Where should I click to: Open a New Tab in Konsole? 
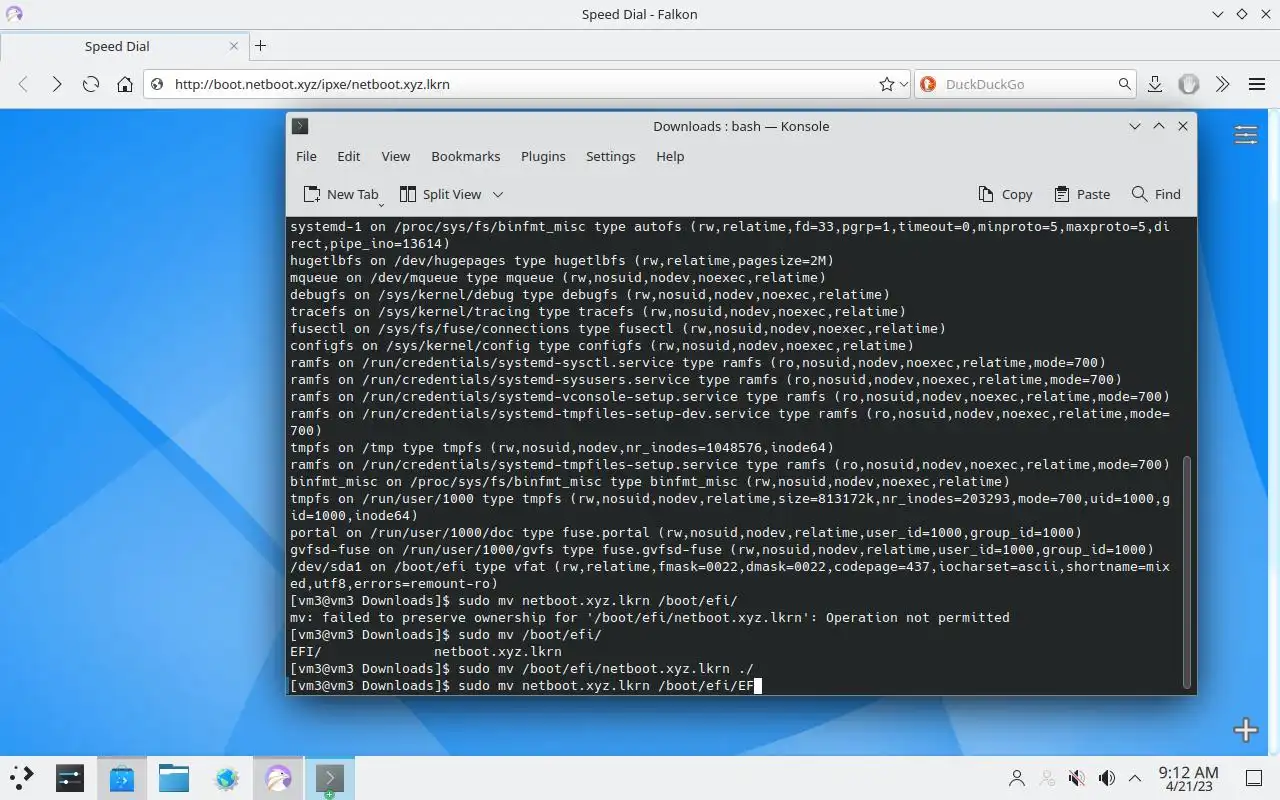(341, 194)
